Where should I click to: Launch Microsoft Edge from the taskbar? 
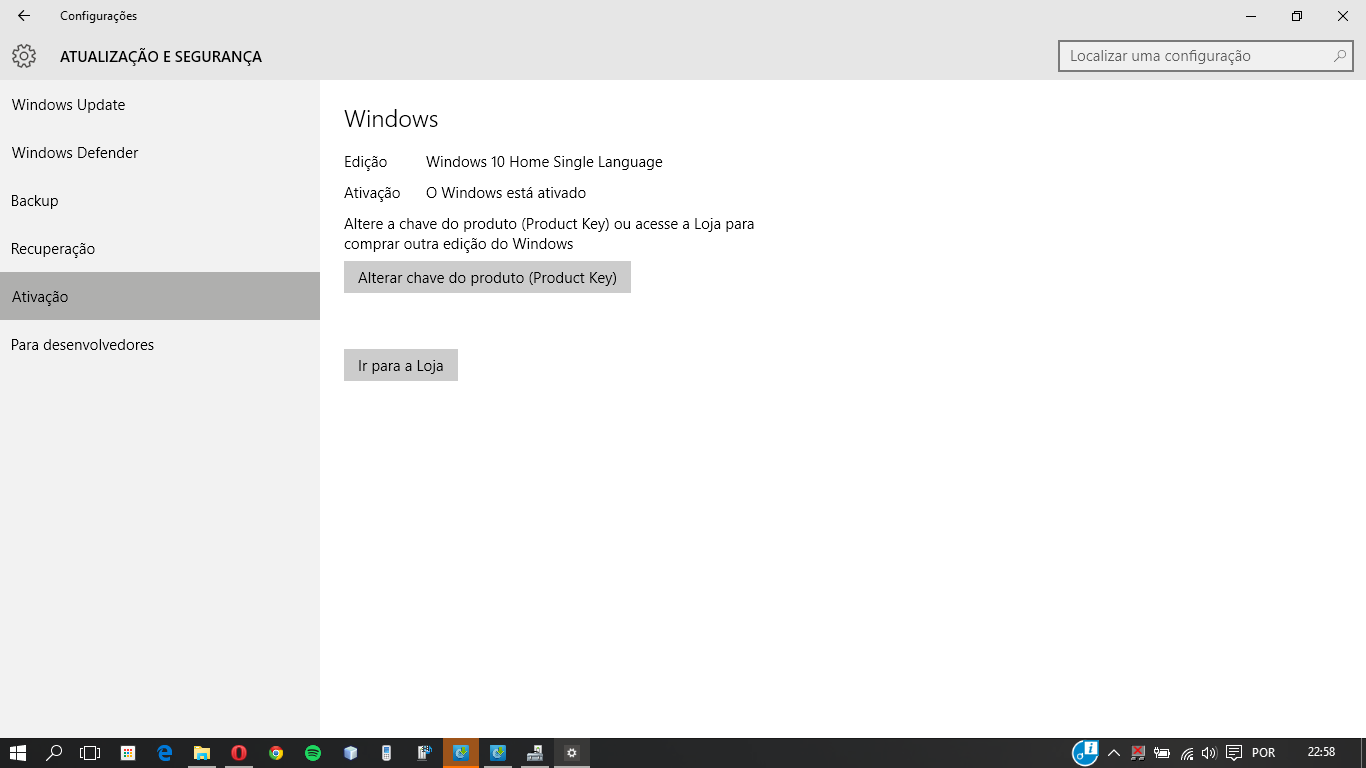tap(165, 753)
